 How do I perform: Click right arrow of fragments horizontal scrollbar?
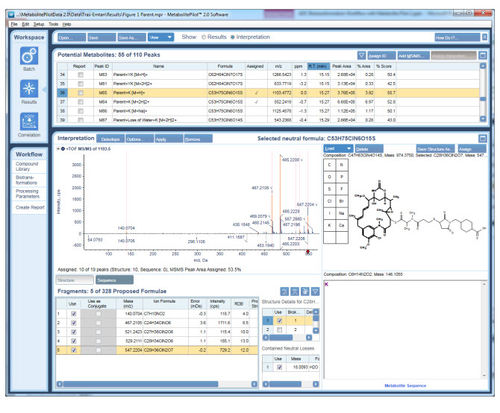coord(254,384)
